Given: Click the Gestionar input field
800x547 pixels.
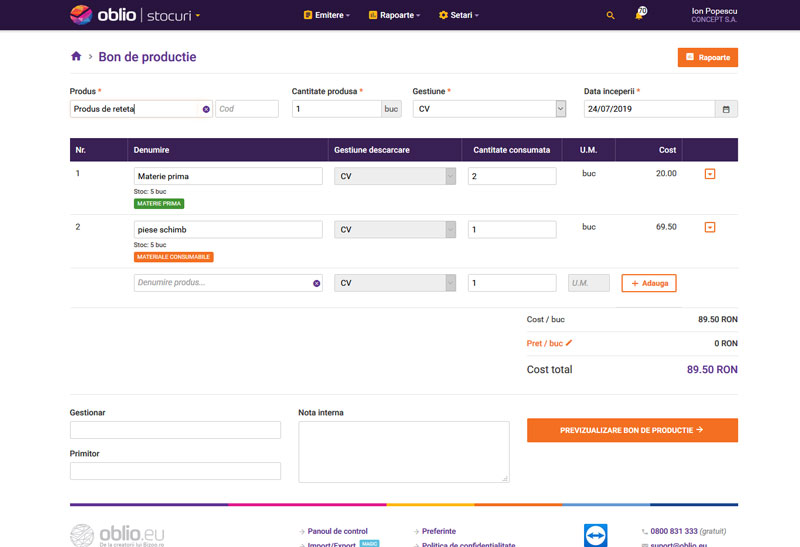Looking at the screenshot, I should pyautogui.click(x=175, y=430).
